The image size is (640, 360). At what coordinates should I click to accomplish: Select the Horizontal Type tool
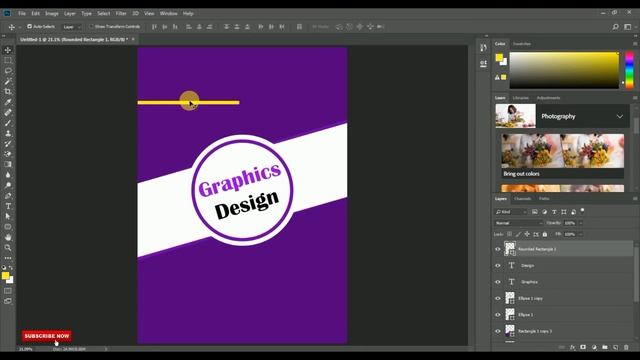click(x=8, y=206)
